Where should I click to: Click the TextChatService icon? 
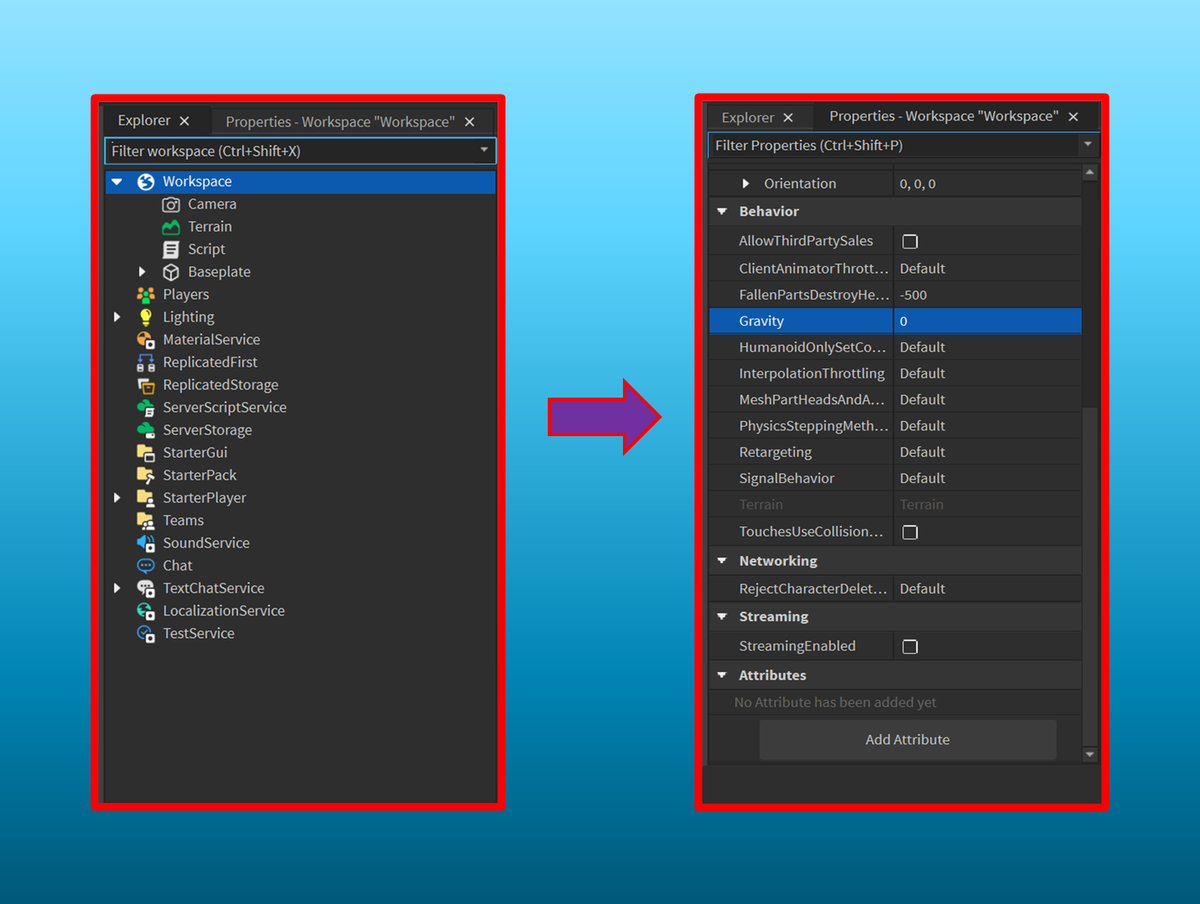146,589
